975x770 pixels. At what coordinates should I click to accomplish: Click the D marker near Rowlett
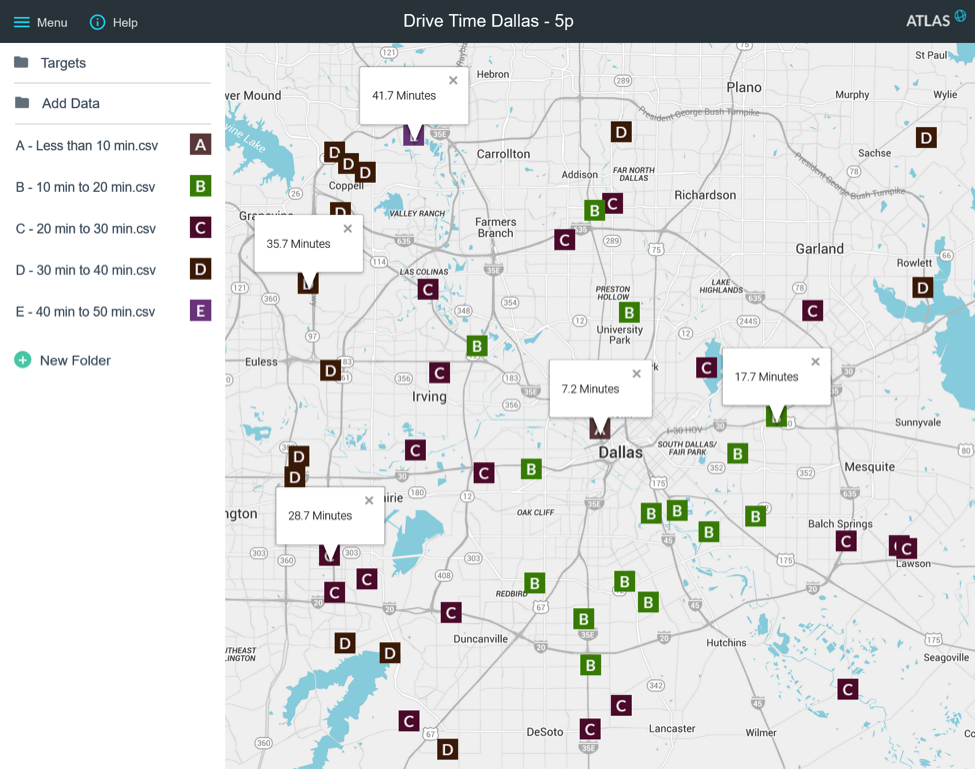point(923,287)
